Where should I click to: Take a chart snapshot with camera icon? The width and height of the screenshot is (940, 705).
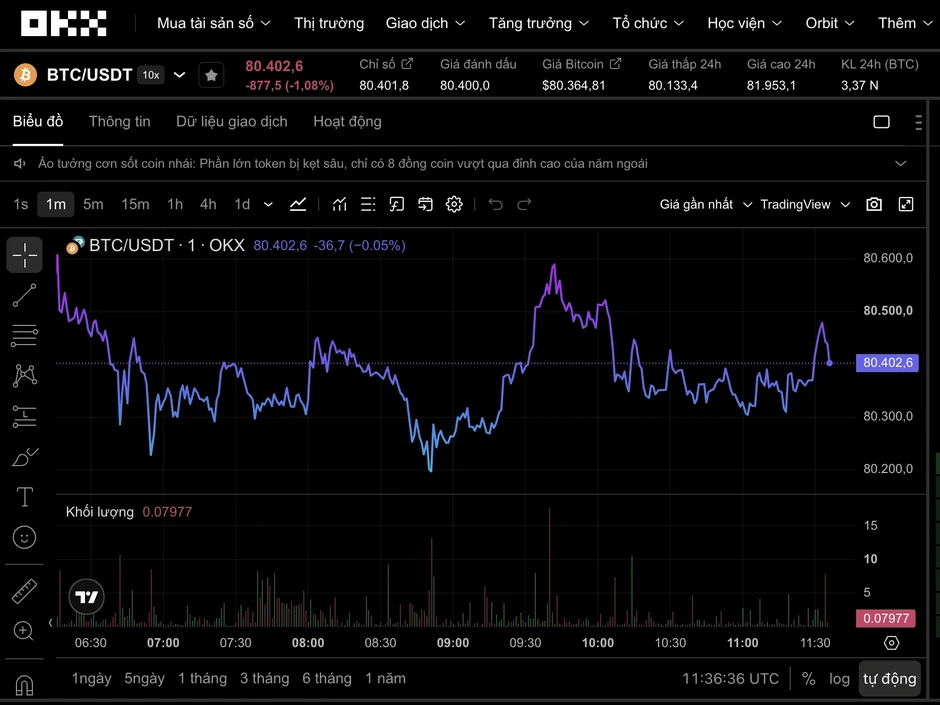click(874, 204)
